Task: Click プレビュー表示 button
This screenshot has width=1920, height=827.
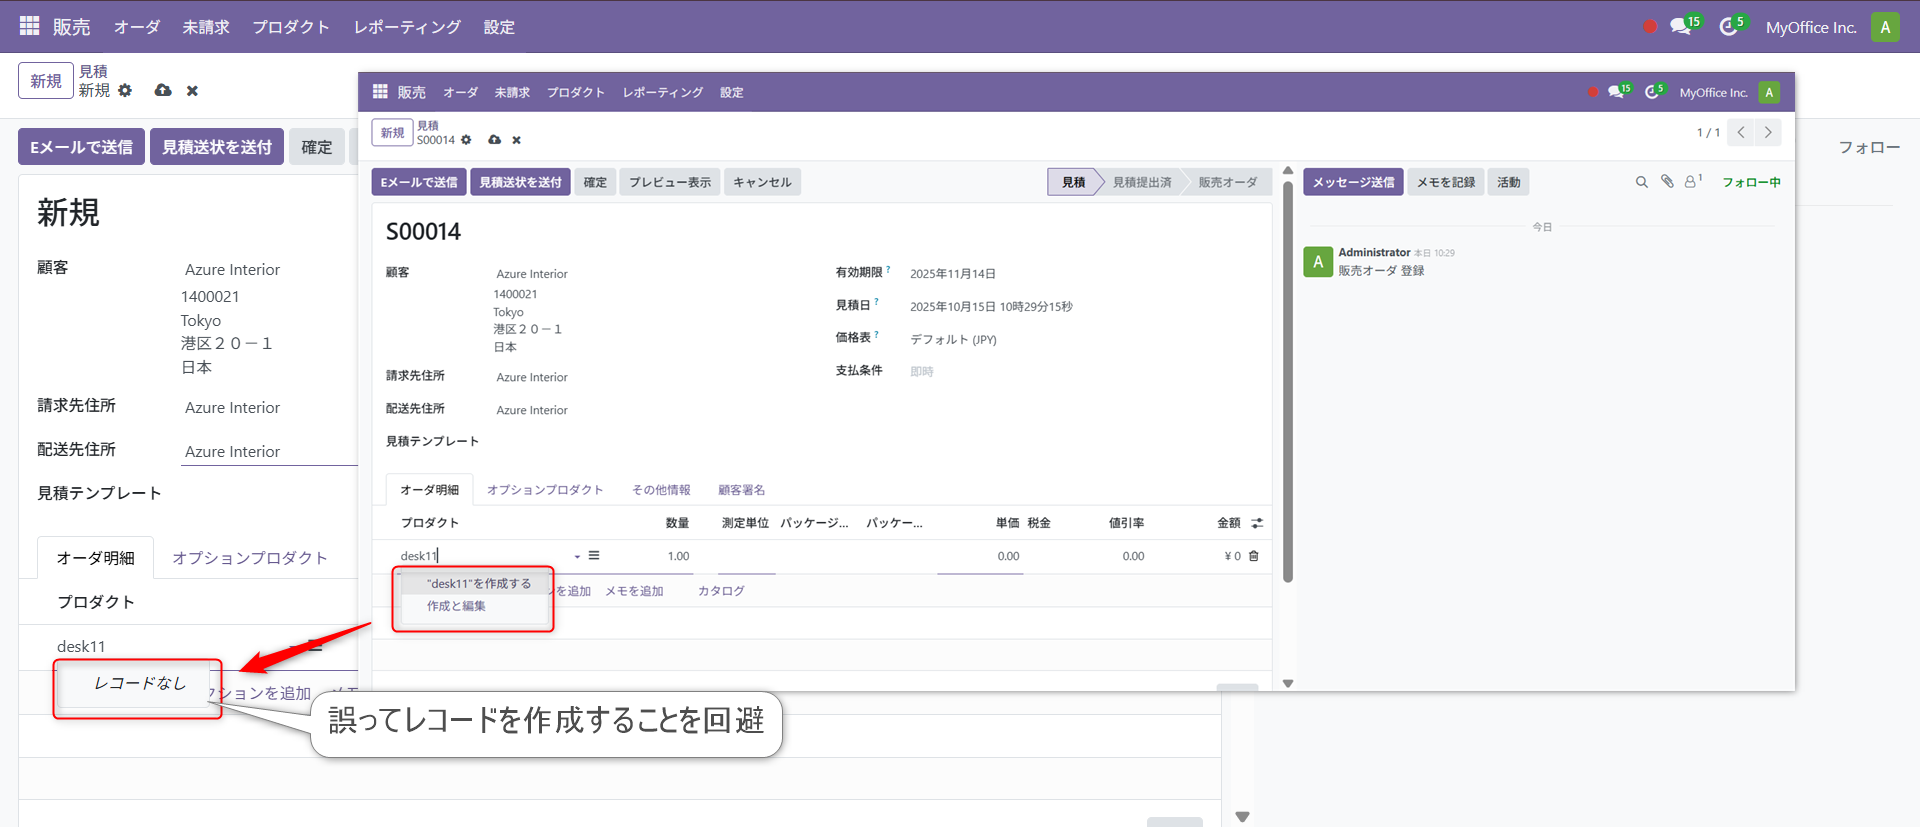Action: [670, 182]
